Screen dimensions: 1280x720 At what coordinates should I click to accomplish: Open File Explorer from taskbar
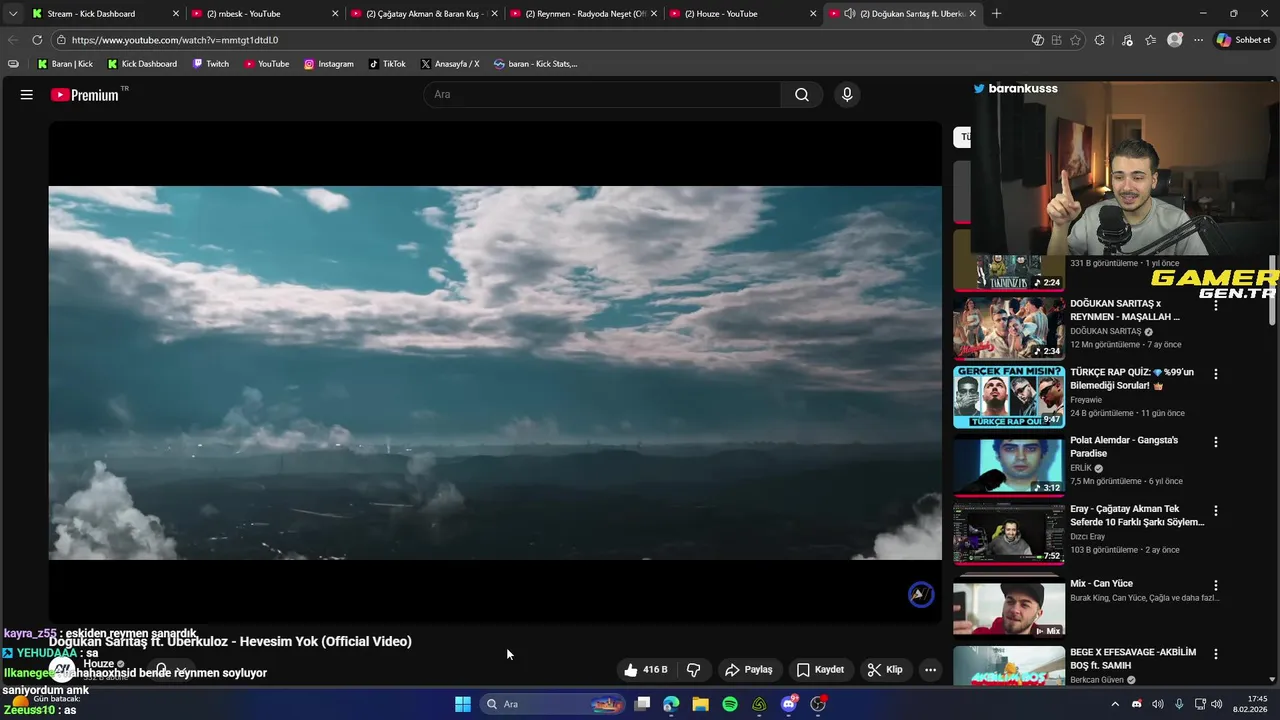point(700,704)
